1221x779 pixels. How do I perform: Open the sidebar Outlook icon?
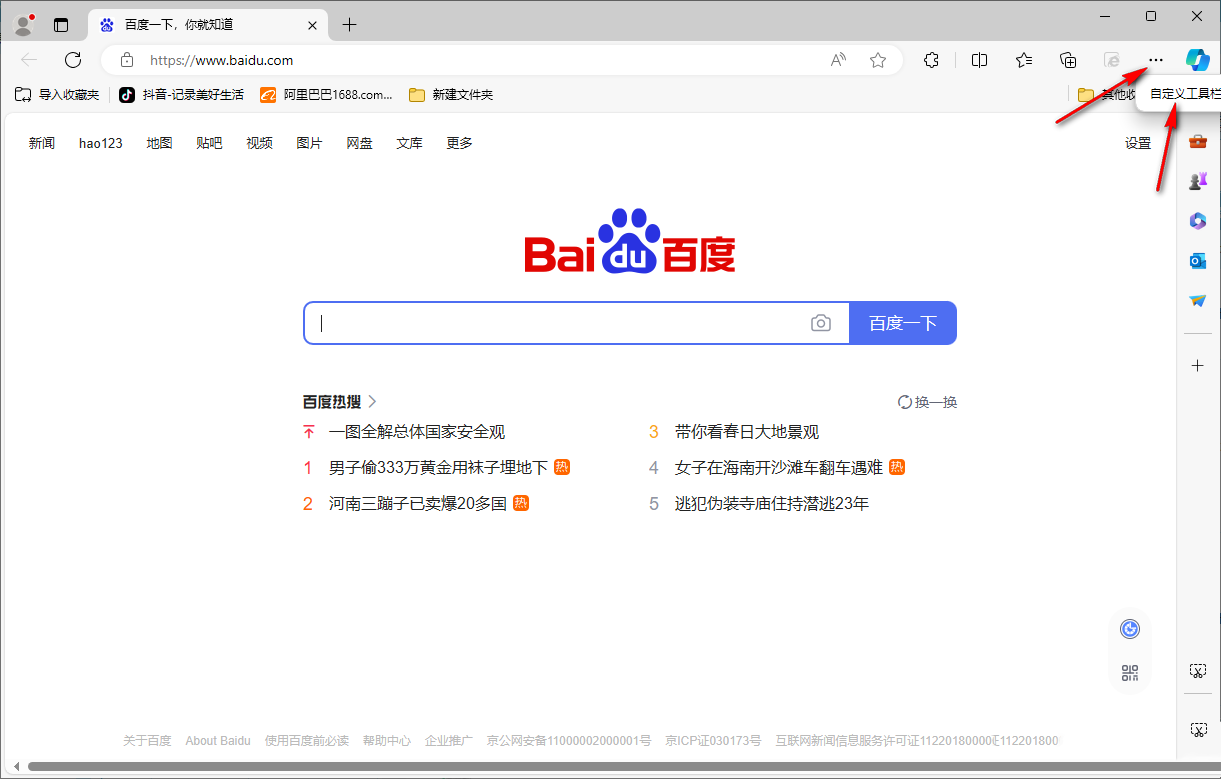tap(1198, 261)
